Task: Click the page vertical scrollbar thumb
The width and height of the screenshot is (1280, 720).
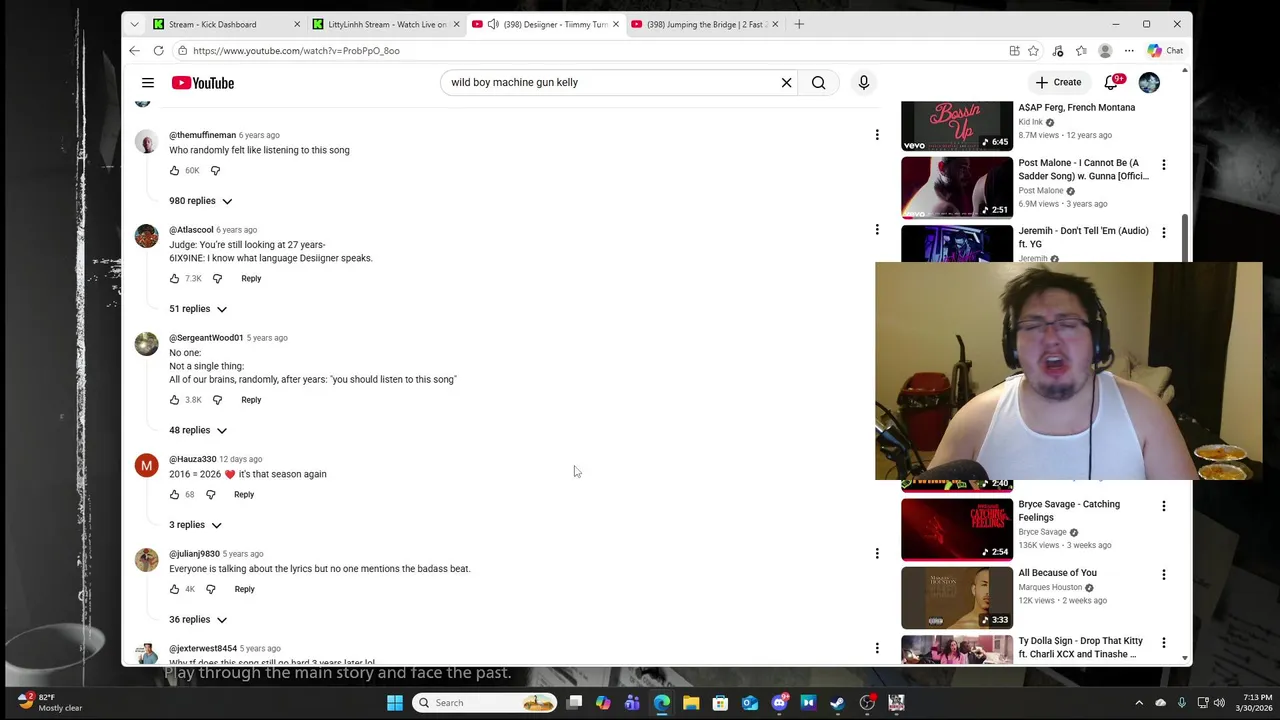Action: pyautogui.click(x=1185, y=238)
